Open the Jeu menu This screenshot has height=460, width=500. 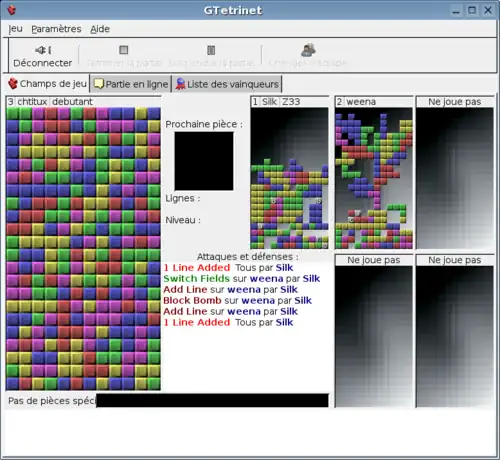[16, 29]
